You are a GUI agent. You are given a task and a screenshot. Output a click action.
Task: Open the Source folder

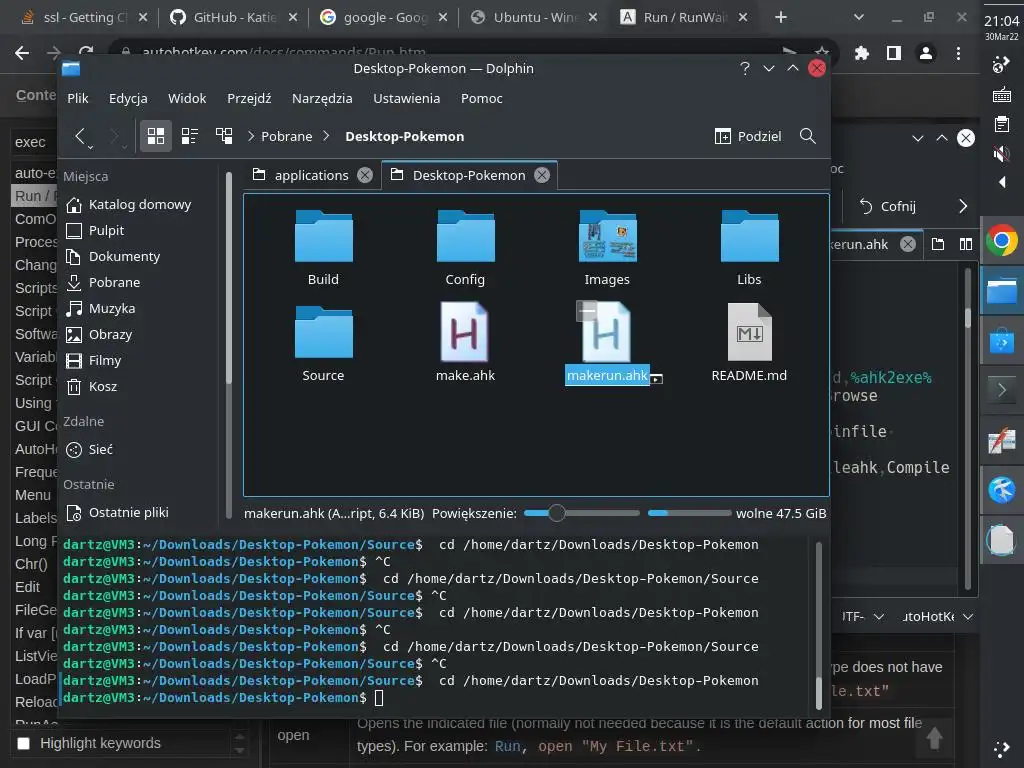point(323,343)
